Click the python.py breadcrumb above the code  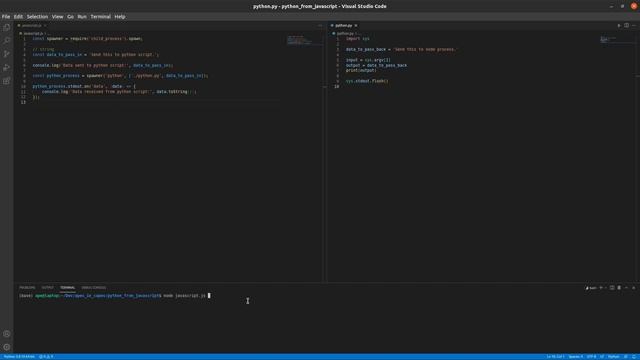(345, 33)
